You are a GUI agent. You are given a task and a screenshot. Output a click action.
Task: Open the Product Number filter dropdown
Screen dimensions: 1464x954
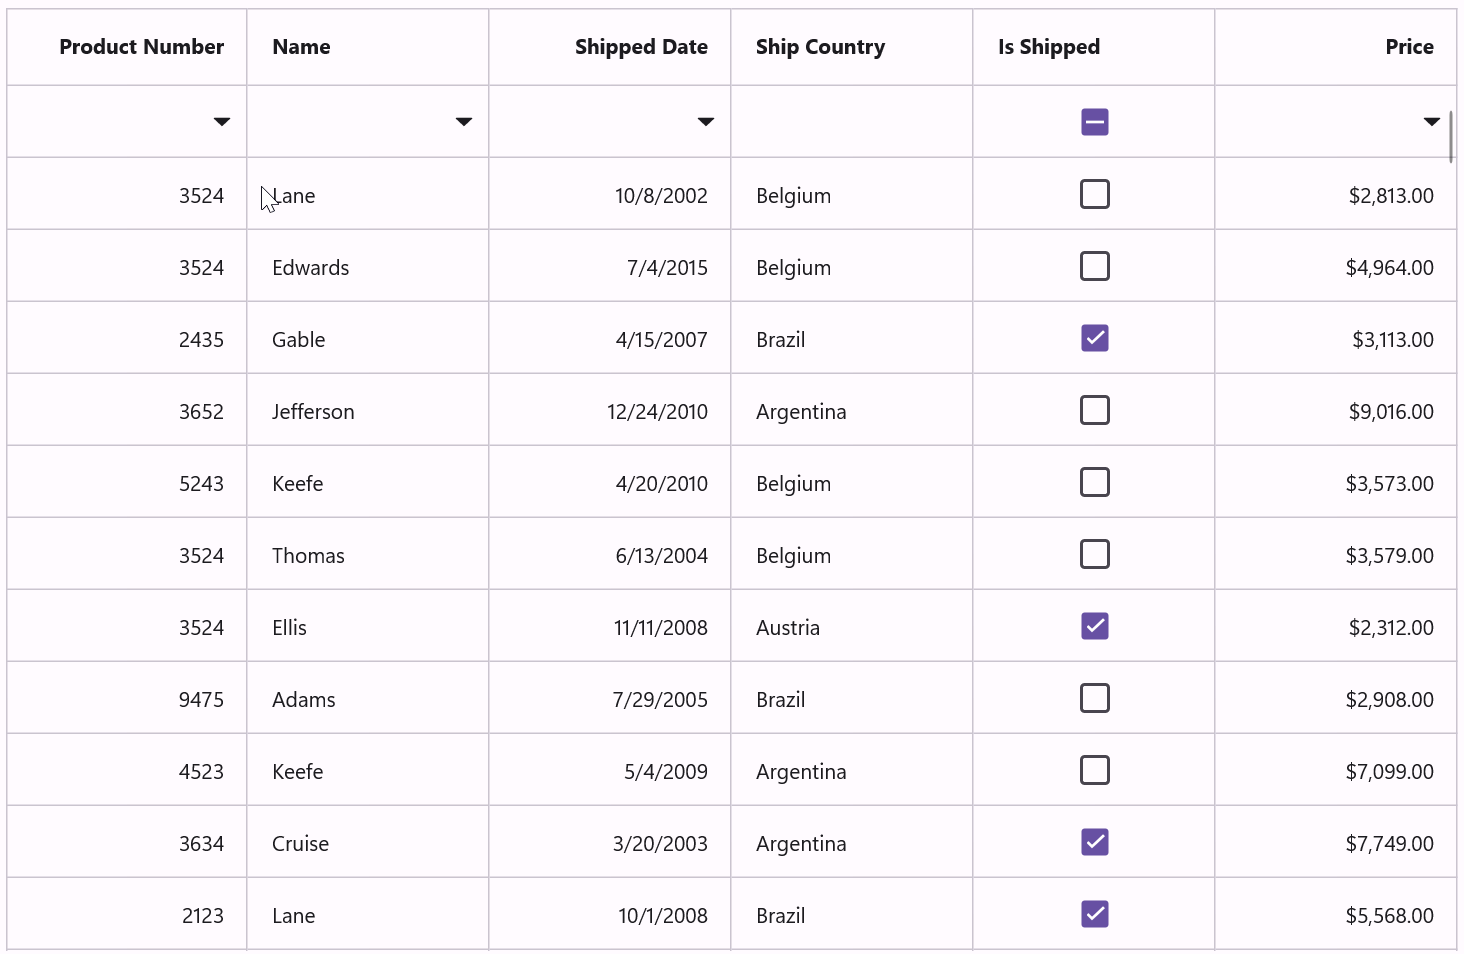pyautogui.click(x=221, y=121)
